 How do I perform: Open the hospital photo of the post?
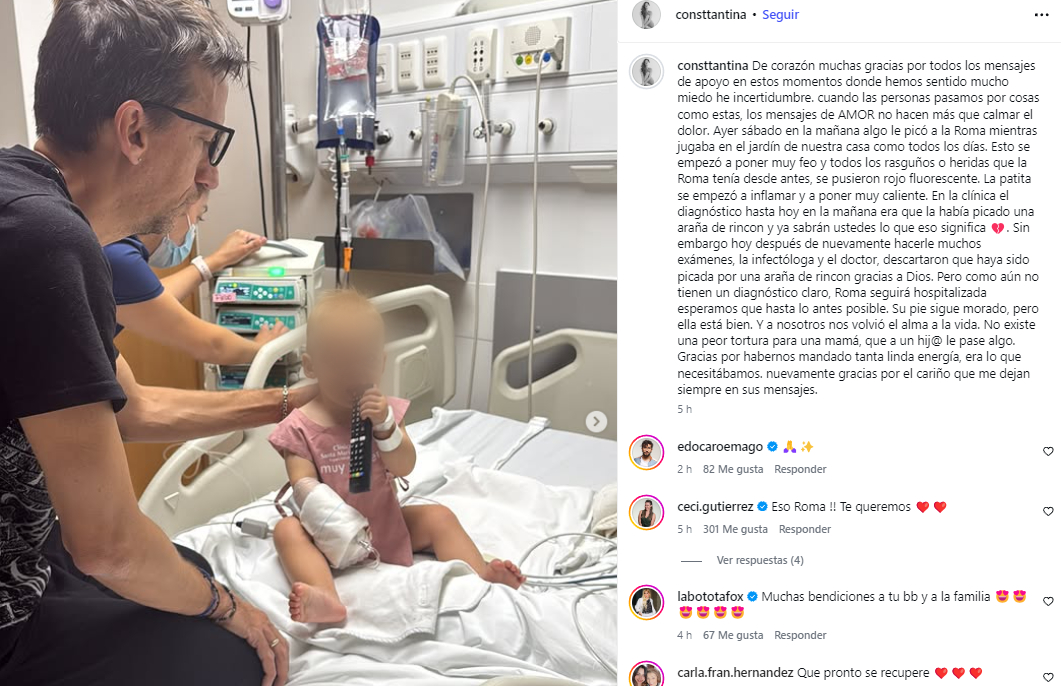tap(309, 343)
